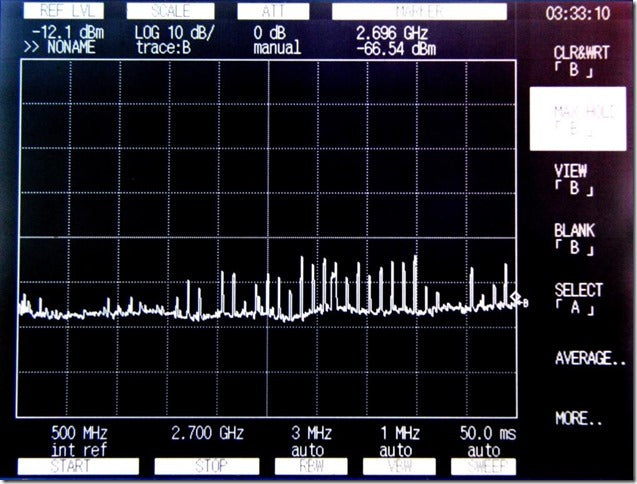Click the 2.700 GHz stop frequency value
The image size is (637, 484).
(207, 433)
